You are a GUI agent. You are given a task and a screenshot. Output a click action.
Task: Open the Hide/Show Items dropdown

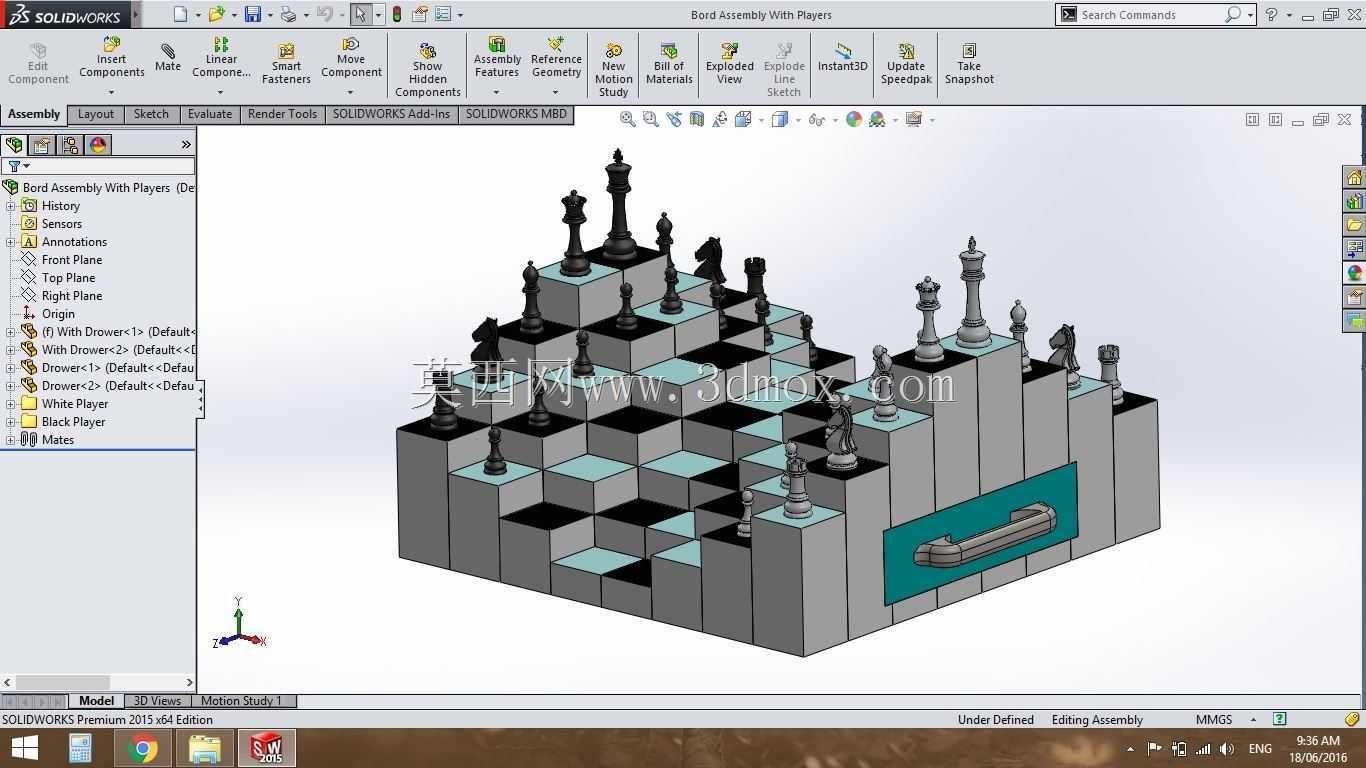click(x=834, y=120)
